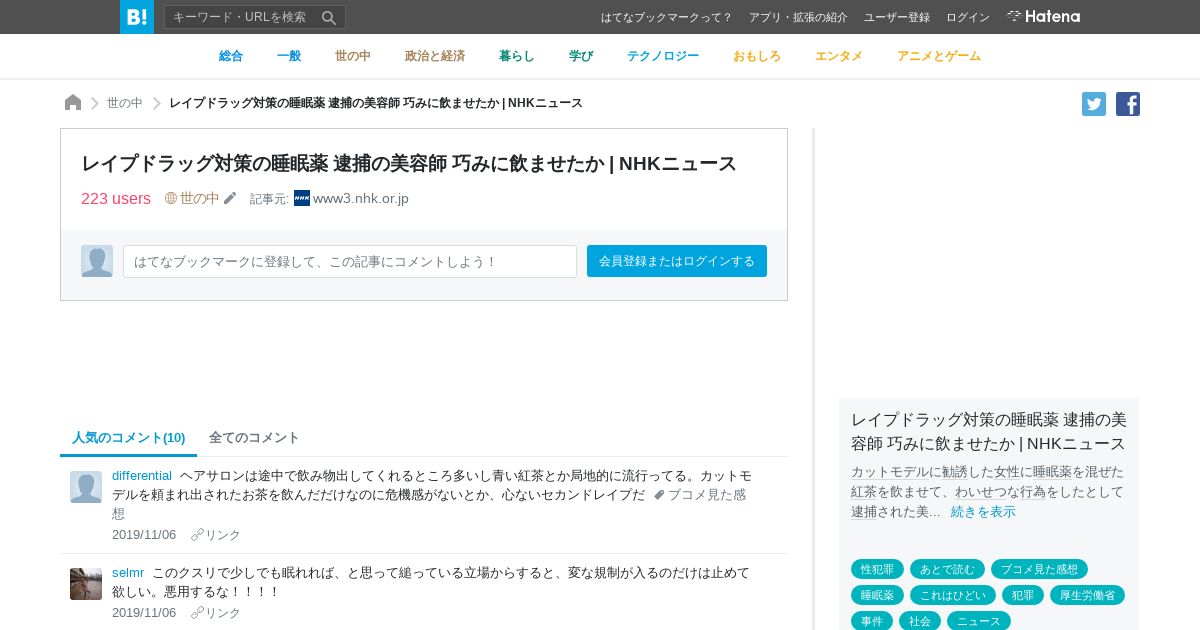The image size is (1200, 630).
Task: Select the アニメとゲーム category
Action: 939,56
